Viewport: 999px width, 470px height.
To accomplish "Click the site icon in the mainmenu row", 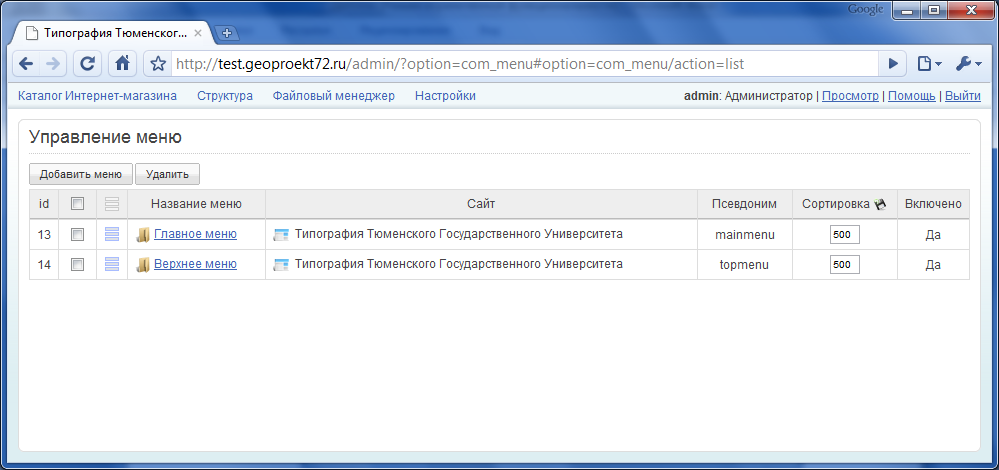I will pyautogui.click(x=280, y=235).
